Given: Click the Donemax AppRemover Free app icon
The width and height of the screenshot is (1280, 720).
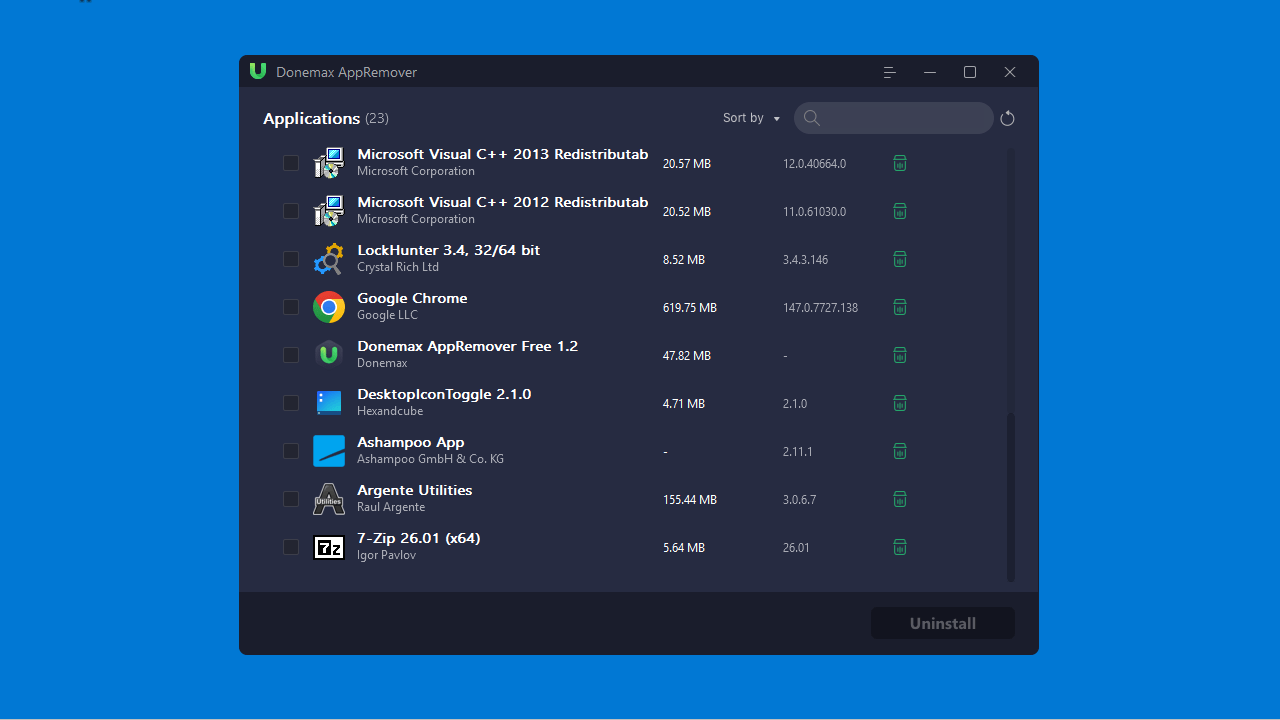Looking at the screenshot, I should (329, 355).
